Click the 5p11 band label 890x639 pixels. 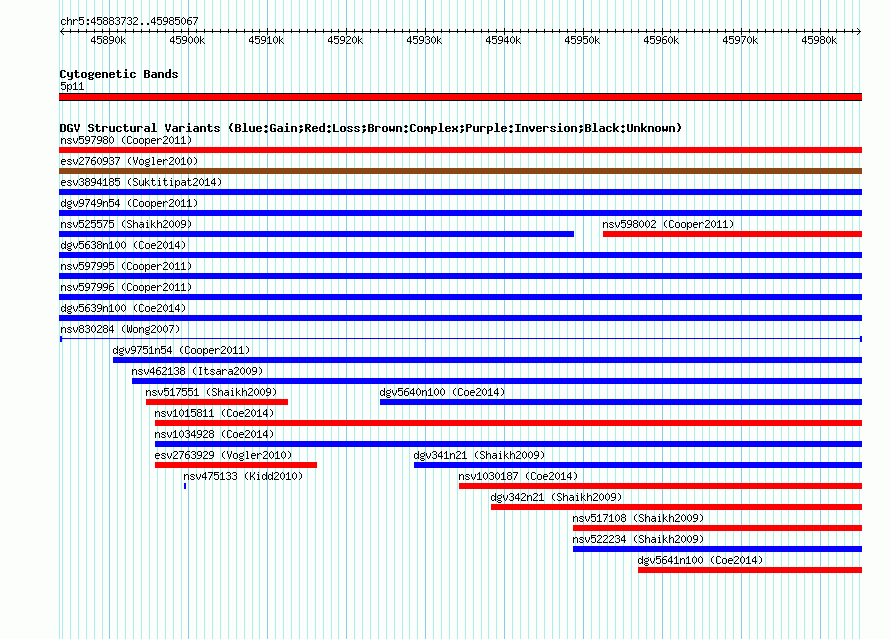pos(72,86)
